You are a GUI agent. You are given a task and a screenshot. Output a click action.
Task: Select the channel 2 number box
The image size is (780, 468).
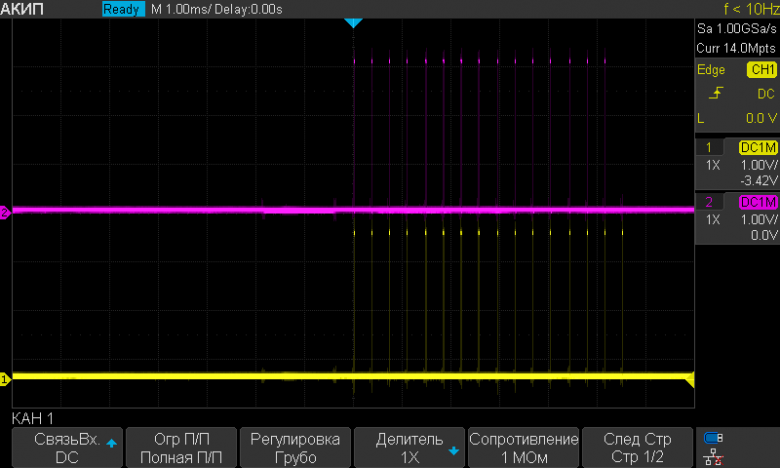coord(709,202)
